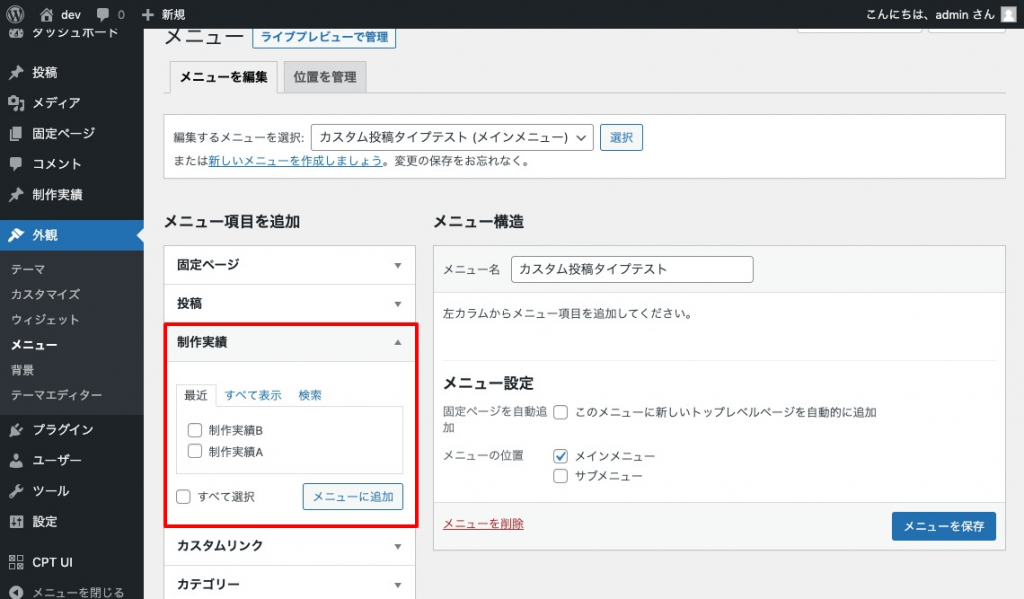Image resolution: width=1024 pixels, height=599 pixels.
Task: Expand the カスタムリンク accordion section
Action: coord(289,546)
